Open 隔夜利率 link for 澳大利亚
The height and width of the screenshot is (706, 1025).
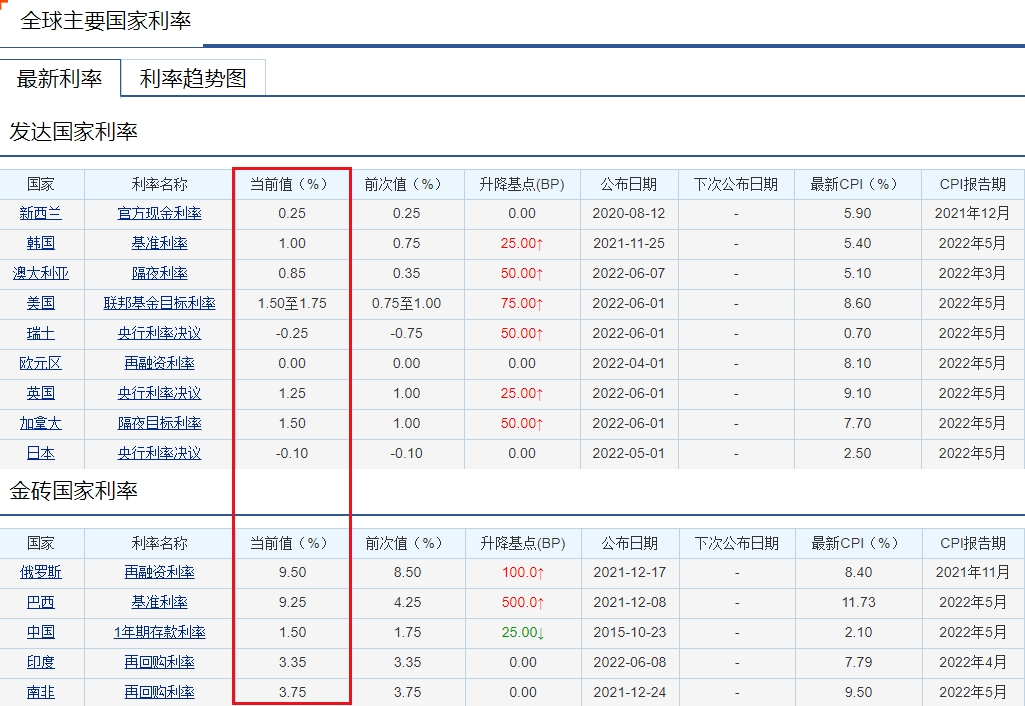(x=160, y=273)
